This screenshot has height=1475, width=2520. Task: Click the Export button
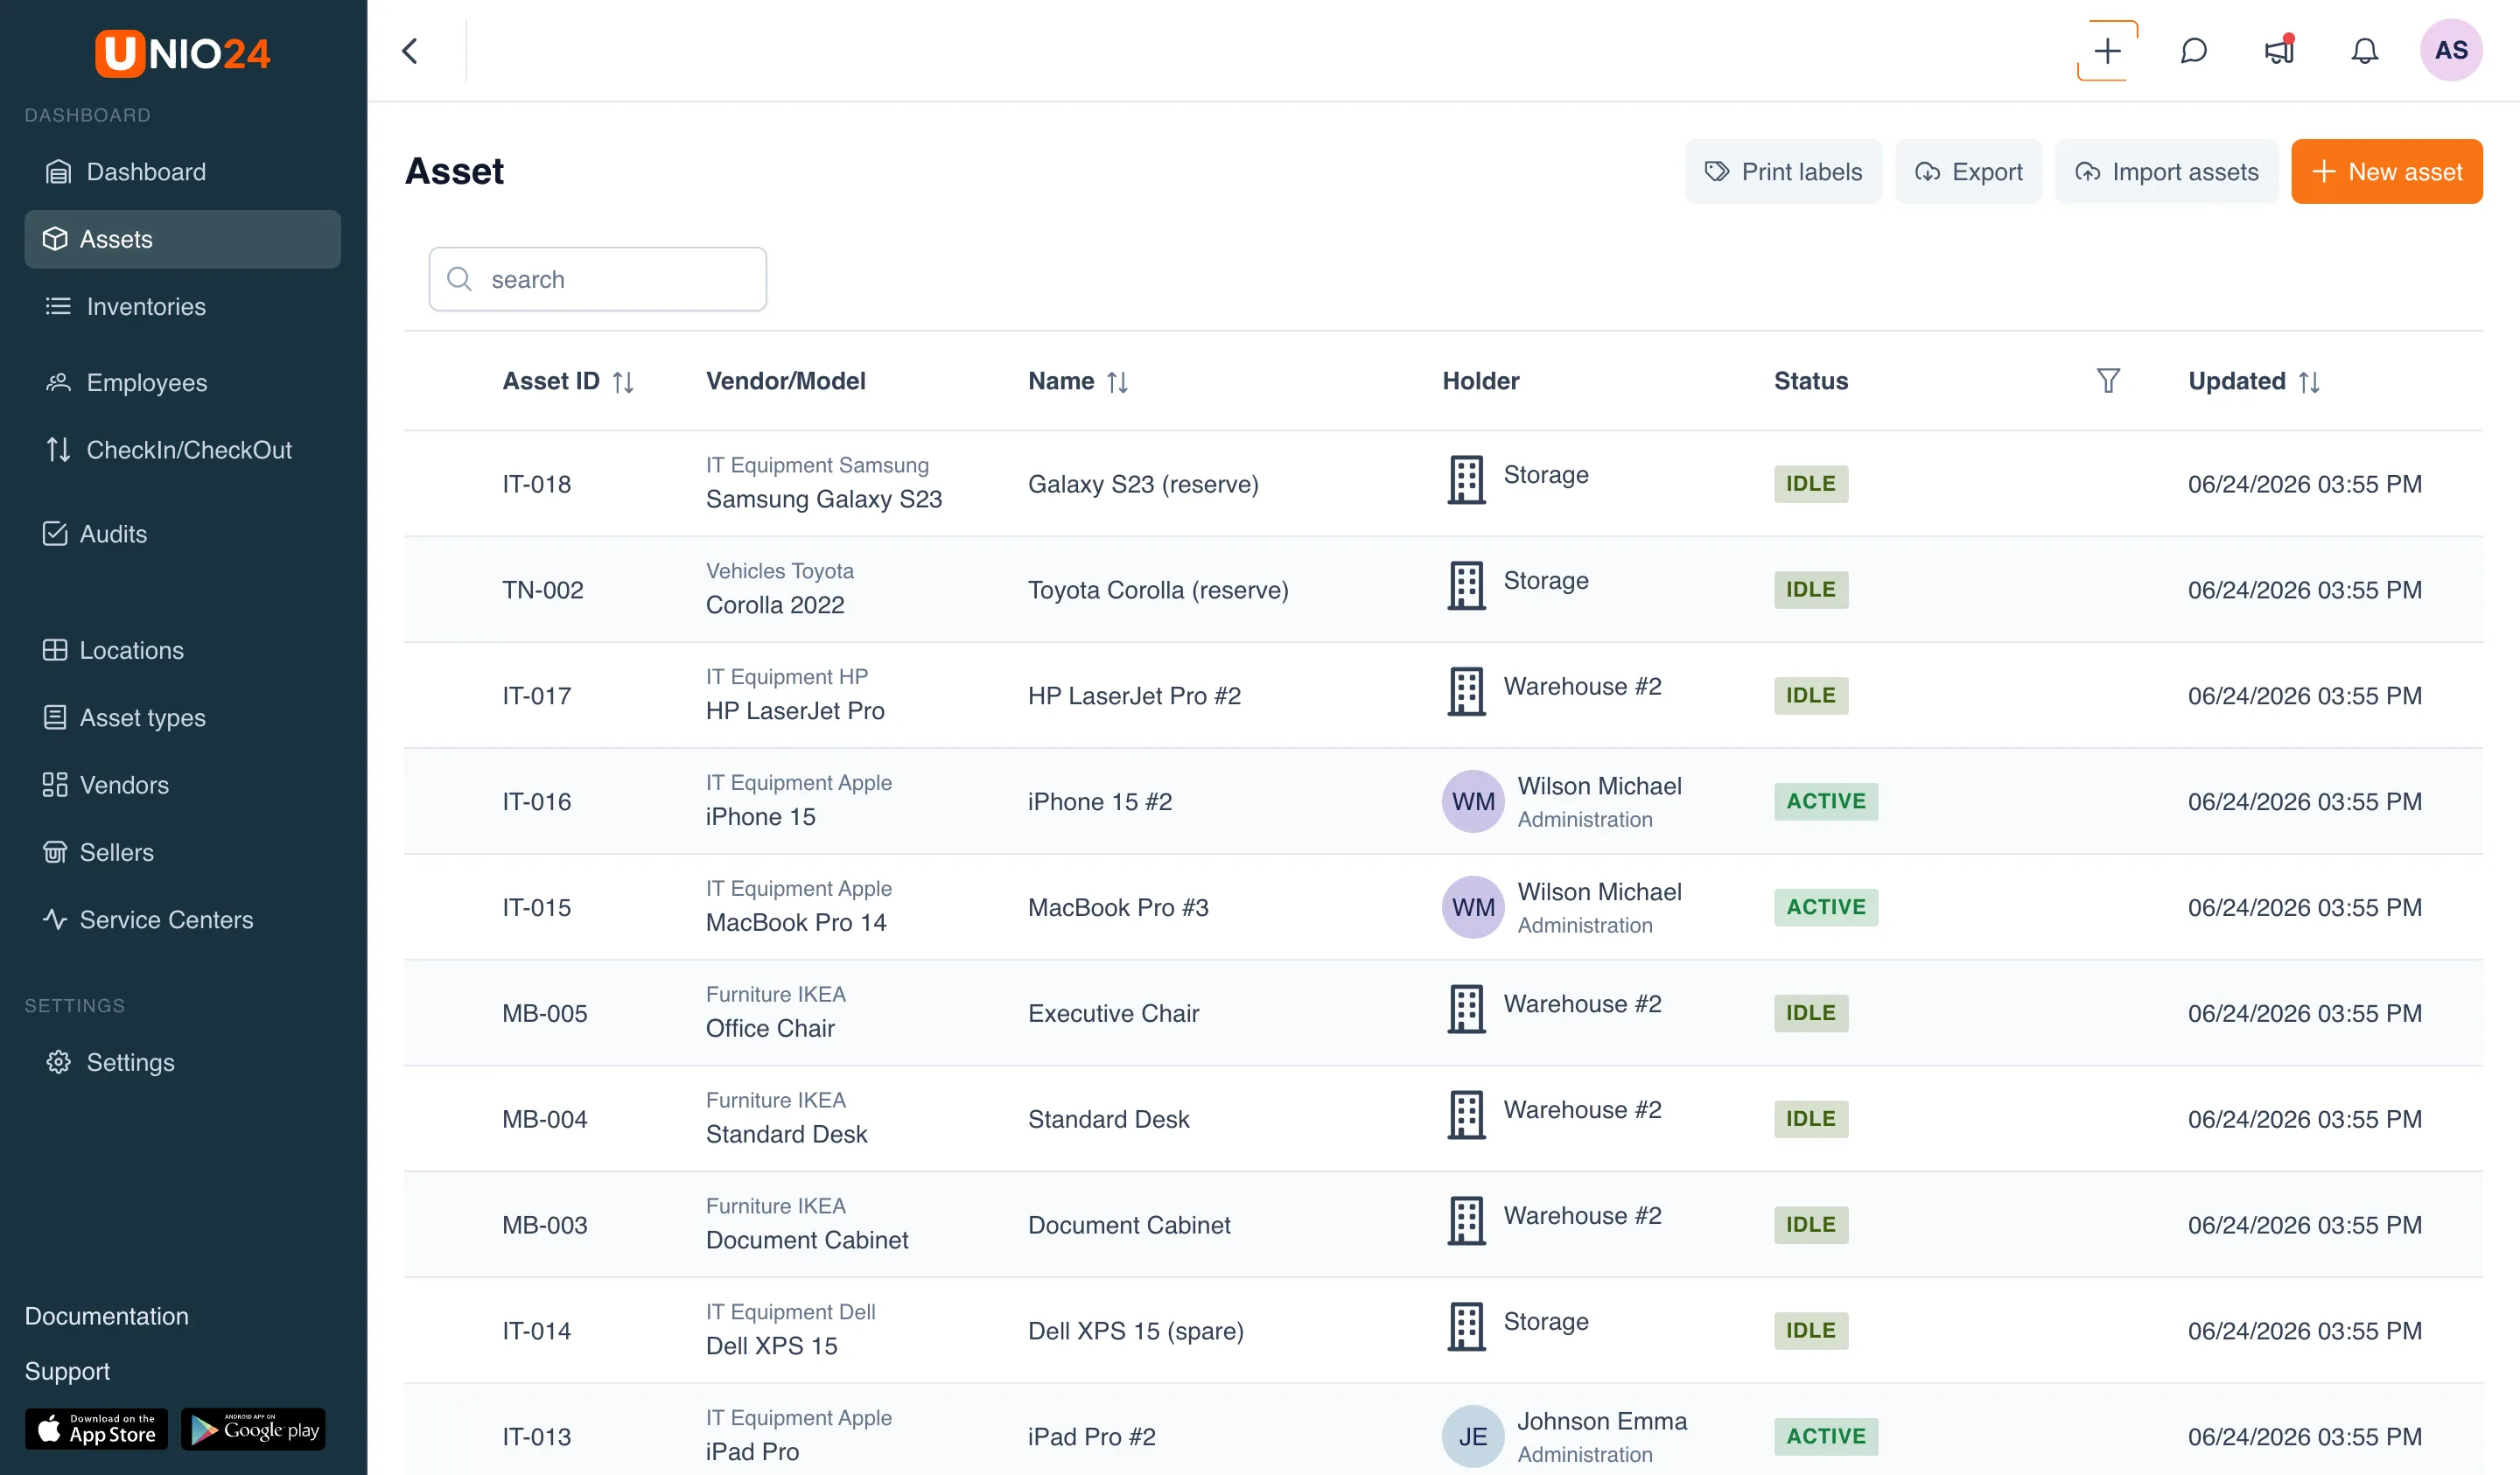click(1968, 172)
